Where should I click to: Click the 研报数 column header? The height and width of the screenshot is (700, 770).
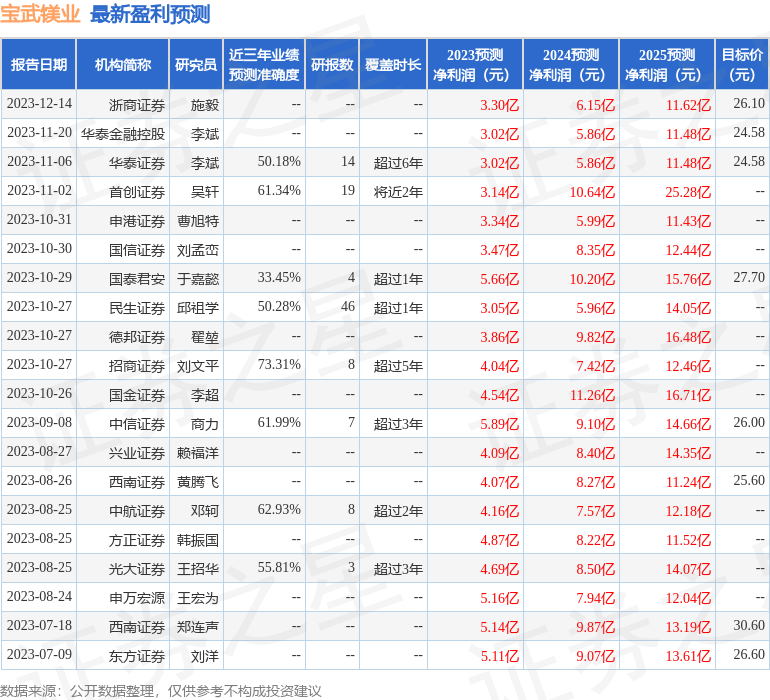[332, 64]
